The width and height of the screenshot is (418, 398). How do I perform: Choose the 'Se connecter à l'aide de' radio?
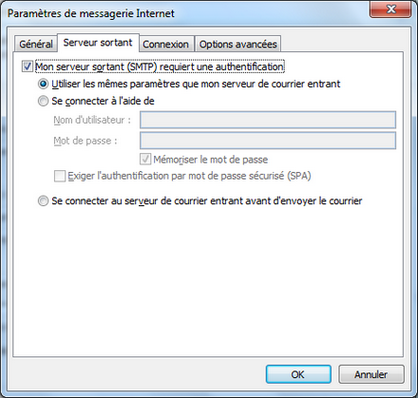(43, 101)
